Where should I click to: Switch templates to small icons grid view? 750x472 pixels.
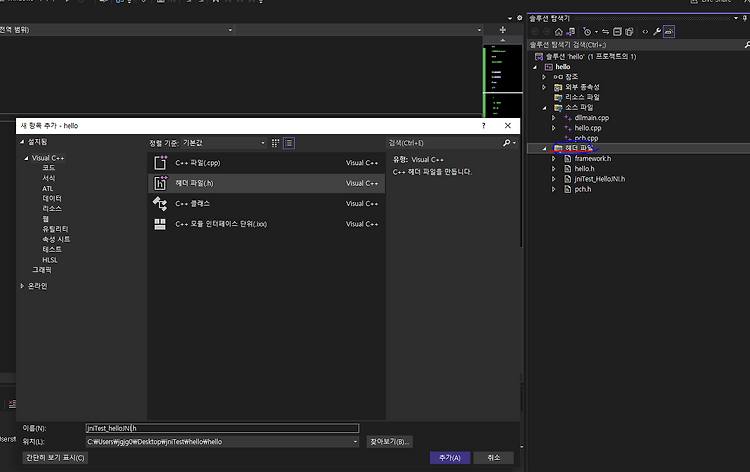[x=276, y=143]
